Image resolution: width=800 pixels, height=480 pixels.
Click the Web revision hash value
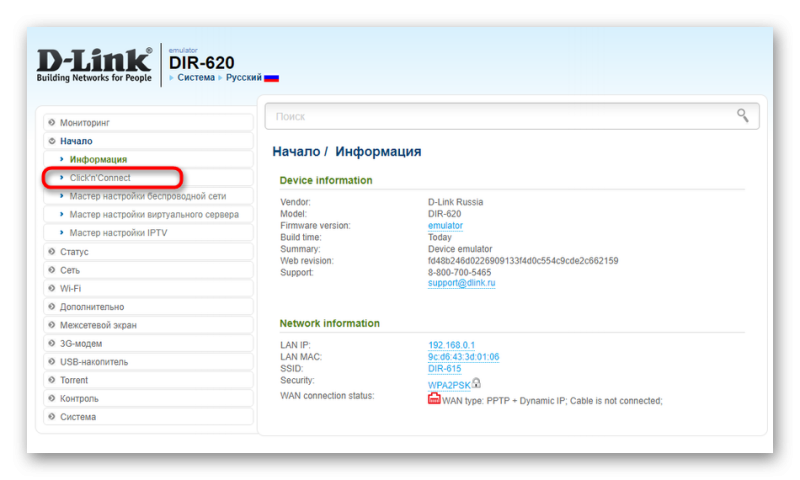(x=523, y=261)
